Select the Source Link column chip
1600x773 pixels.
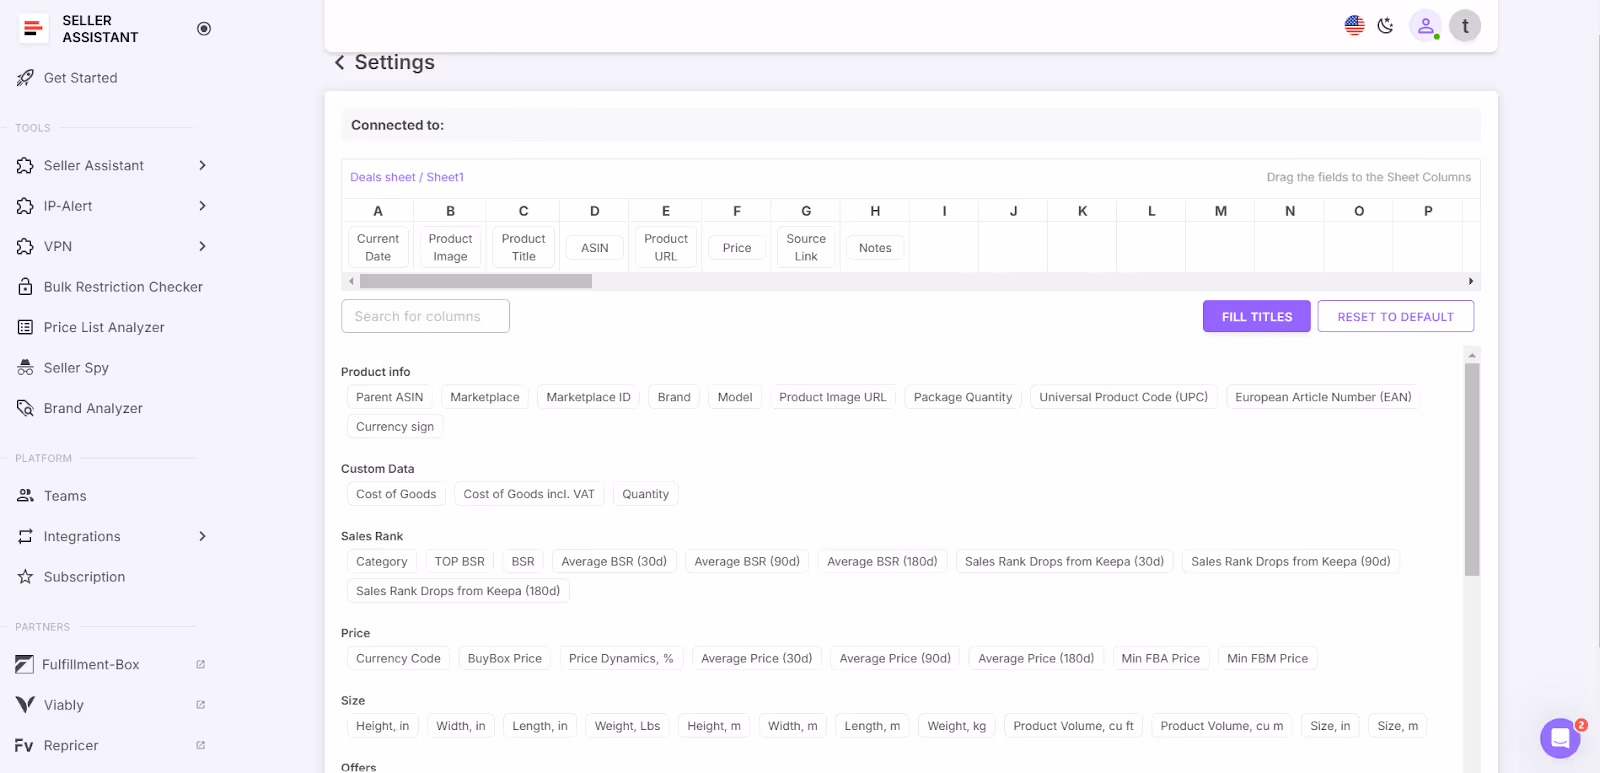(x=806, y=248)
